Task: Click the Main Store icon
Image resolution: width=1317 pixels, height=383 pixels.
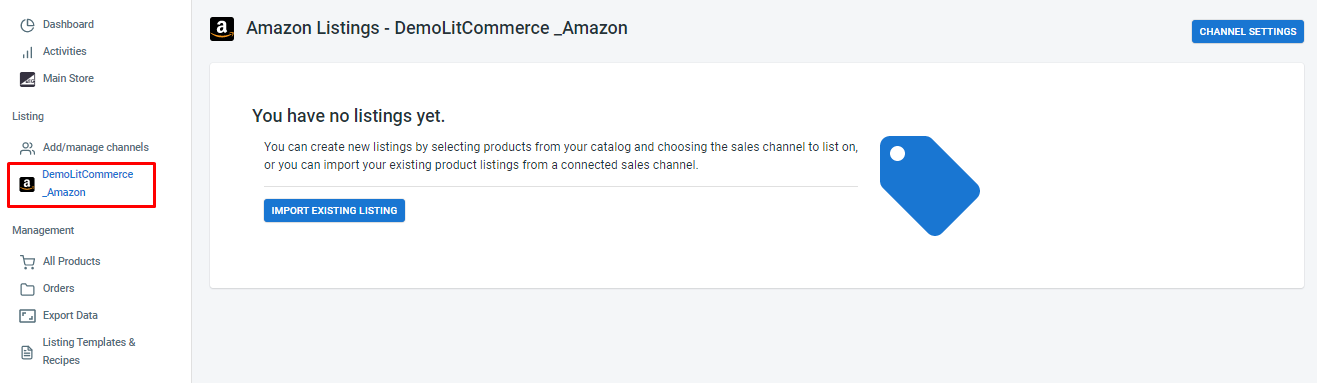Action: (x=27, y=79)
